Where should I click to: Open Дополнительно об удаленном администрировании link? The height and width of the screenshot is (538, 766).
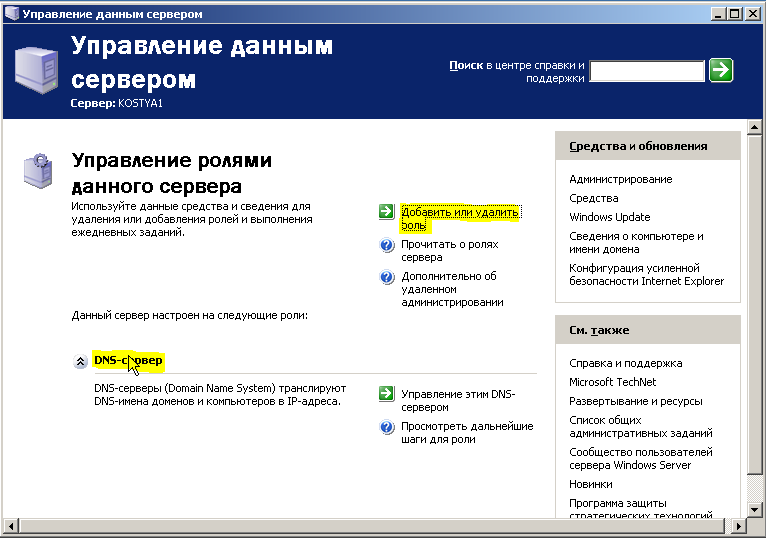tap(452, 289)
